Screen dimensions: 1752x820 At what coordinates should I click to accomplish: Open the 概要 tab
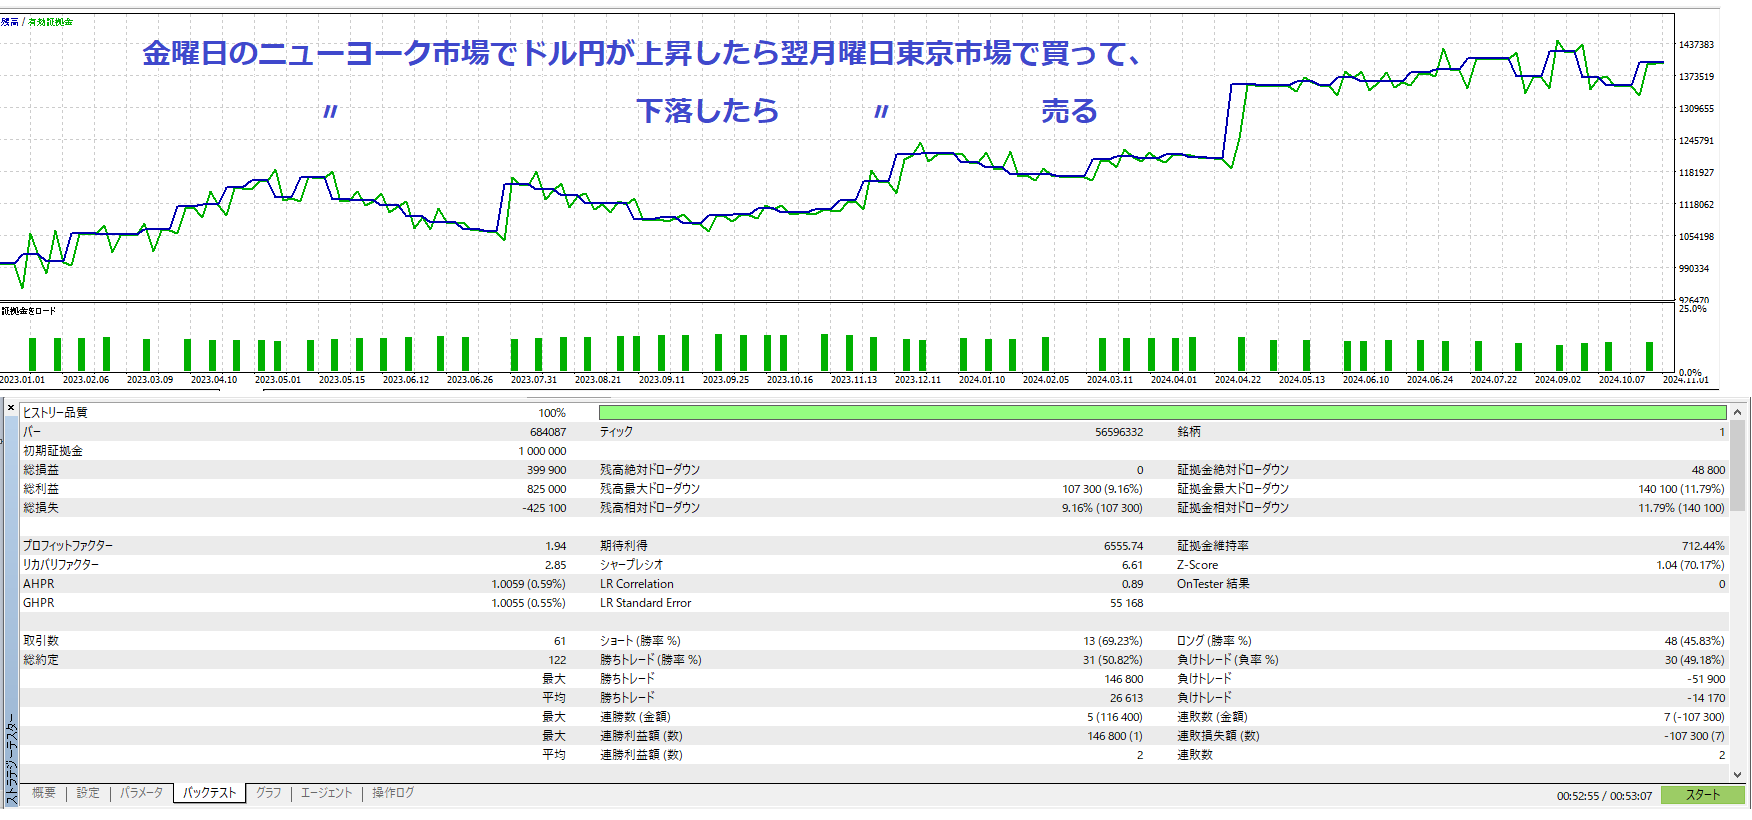[44, 793]
